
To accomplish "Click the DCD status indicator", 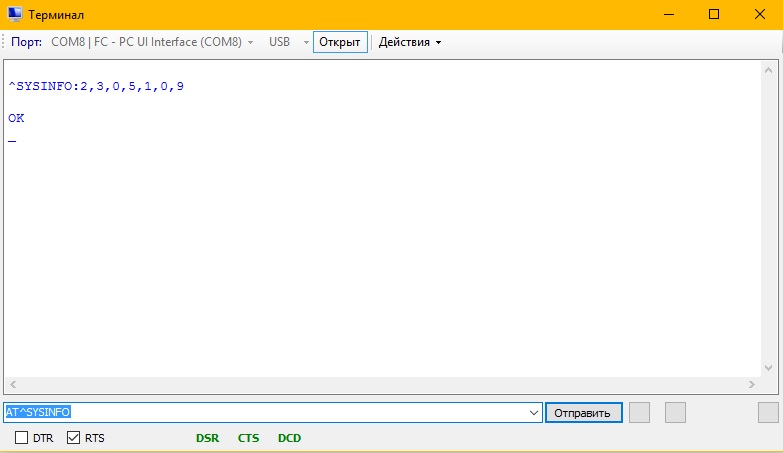I will pyautogui.click(x=290, y=438).
